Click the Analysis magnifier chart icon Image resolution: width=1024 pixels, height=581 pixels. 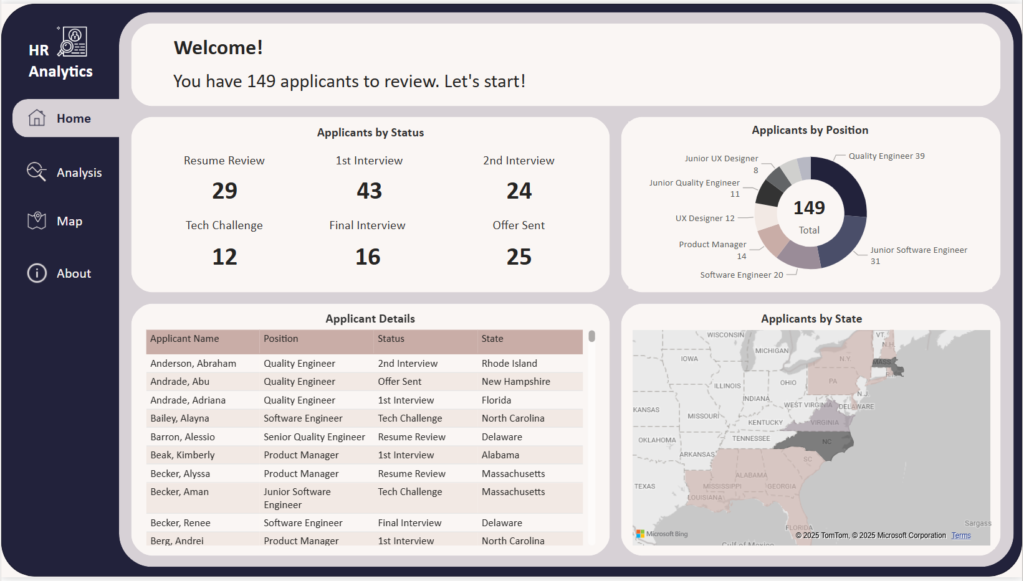37,172
